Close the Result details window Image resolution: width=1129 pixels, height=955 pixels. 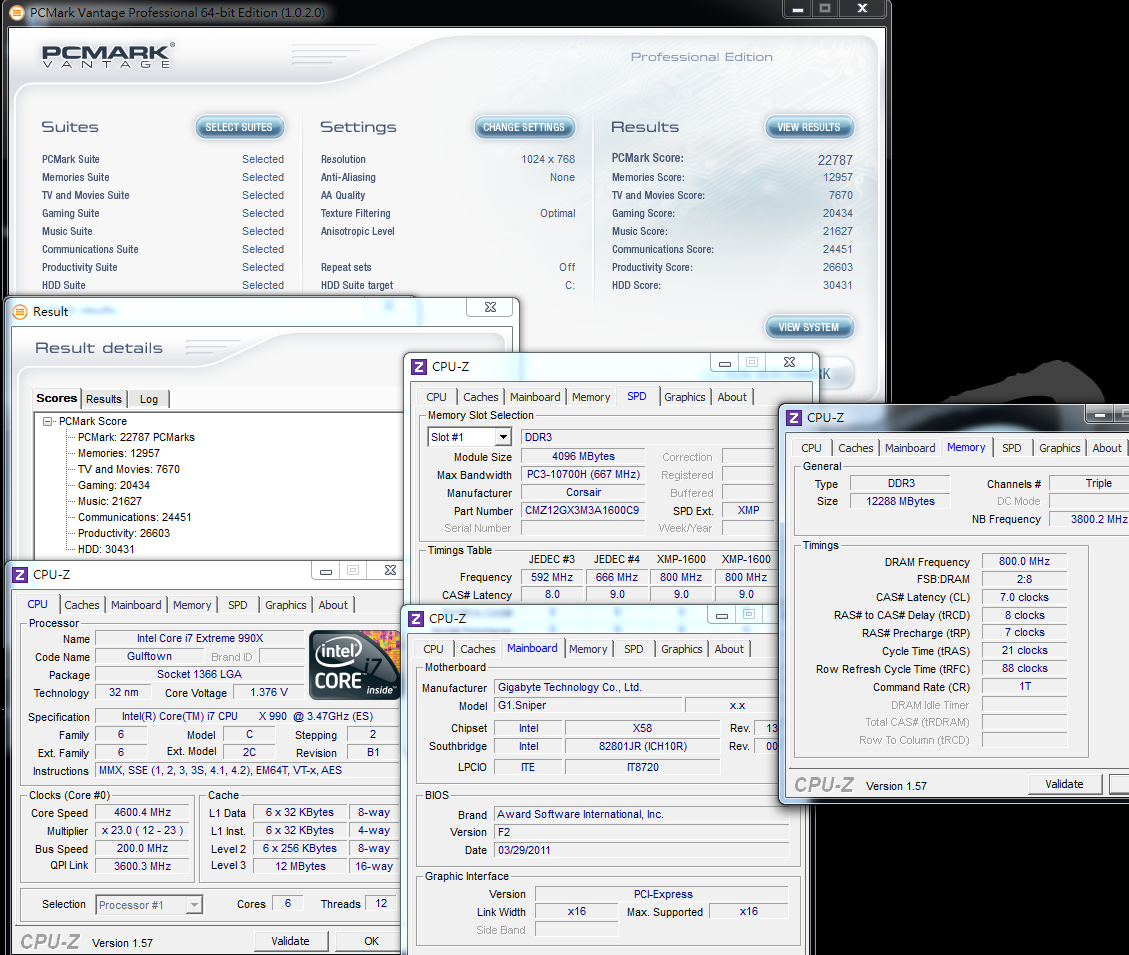pos(490,308)
